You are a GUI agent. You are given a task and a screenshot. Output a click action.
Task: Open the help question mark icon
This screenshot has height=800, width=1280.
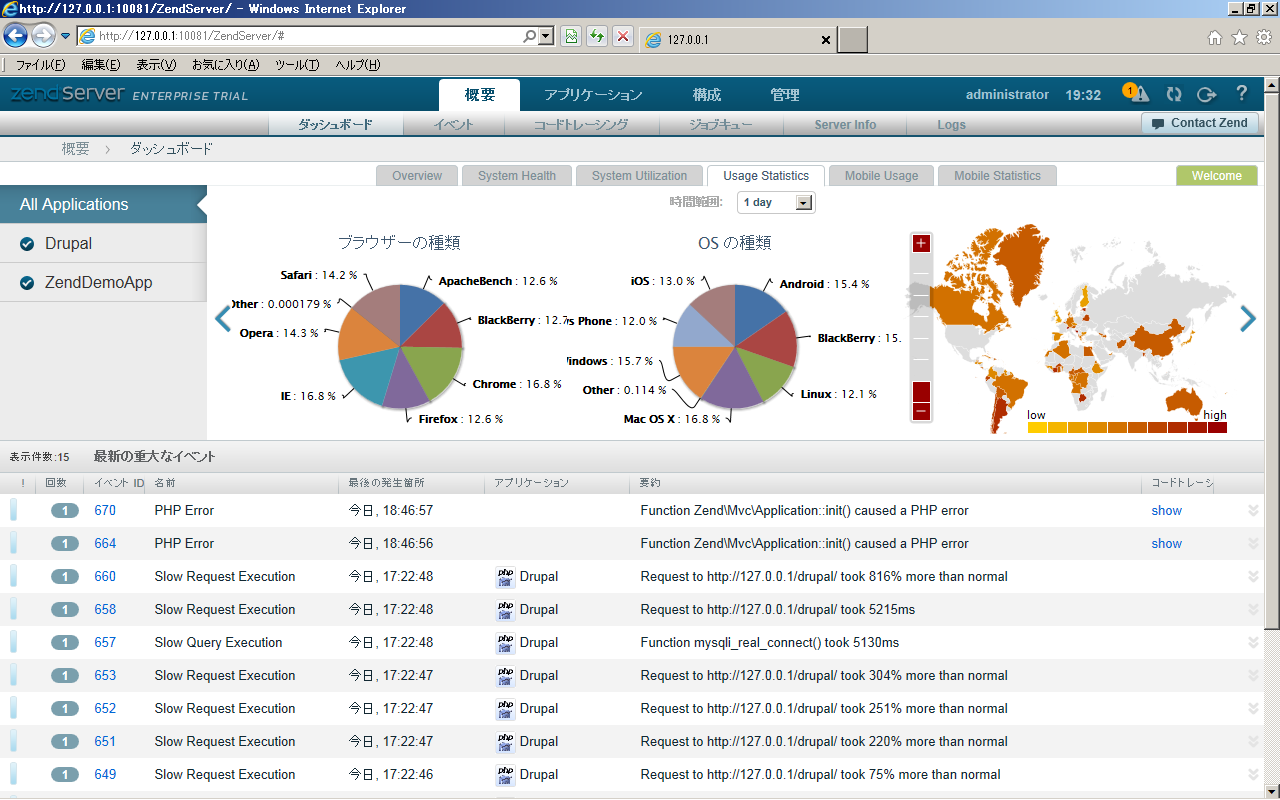coord(1242,94)
